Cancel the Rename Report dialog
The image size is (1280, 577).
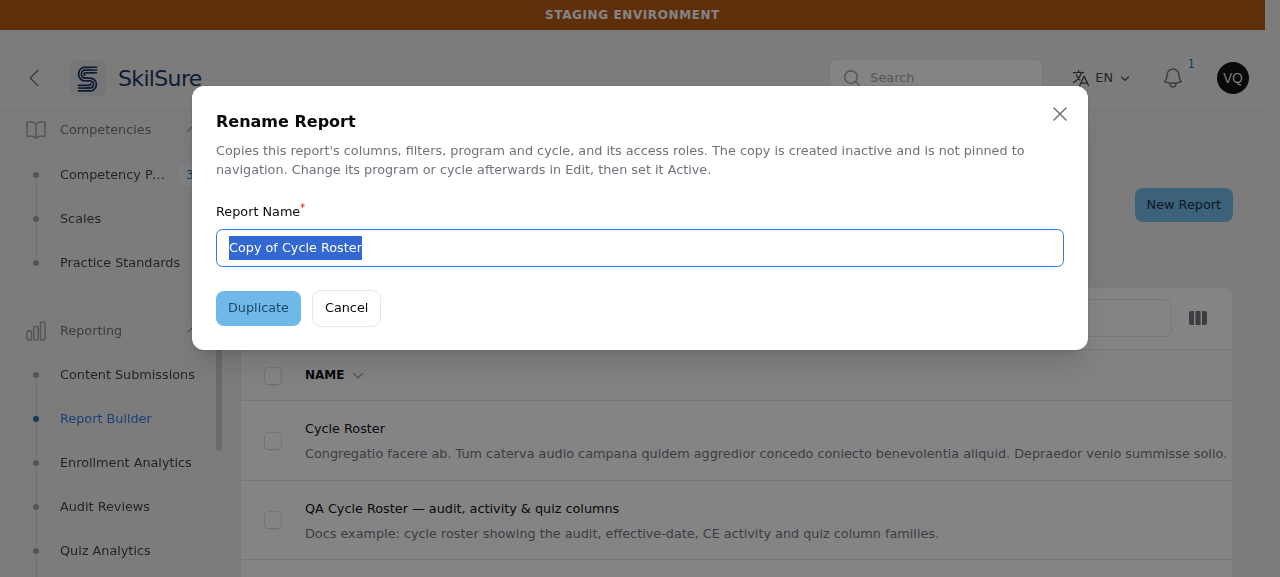coord(346,308)
